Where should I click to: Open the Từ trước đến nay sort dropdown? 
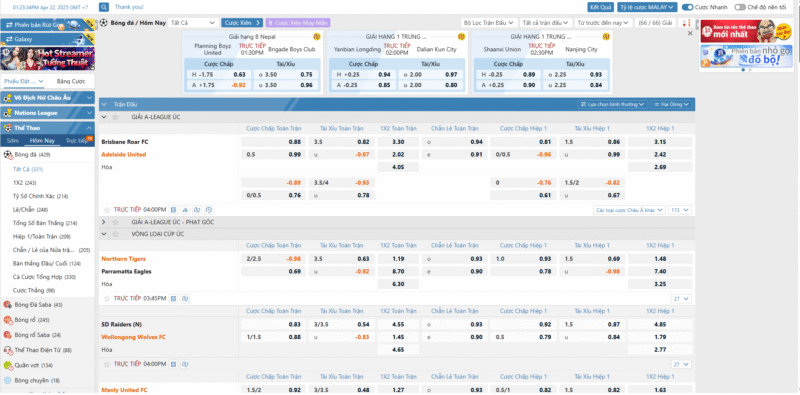click(603, 23)
